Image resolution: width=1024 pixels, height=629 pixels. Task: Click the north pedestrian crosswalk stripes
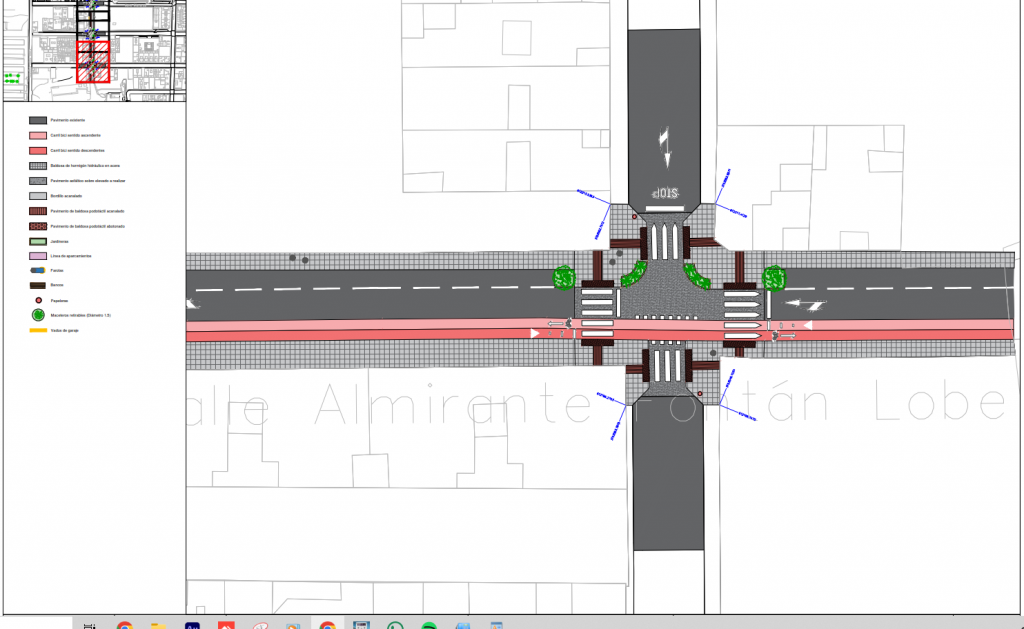(663, 240)
